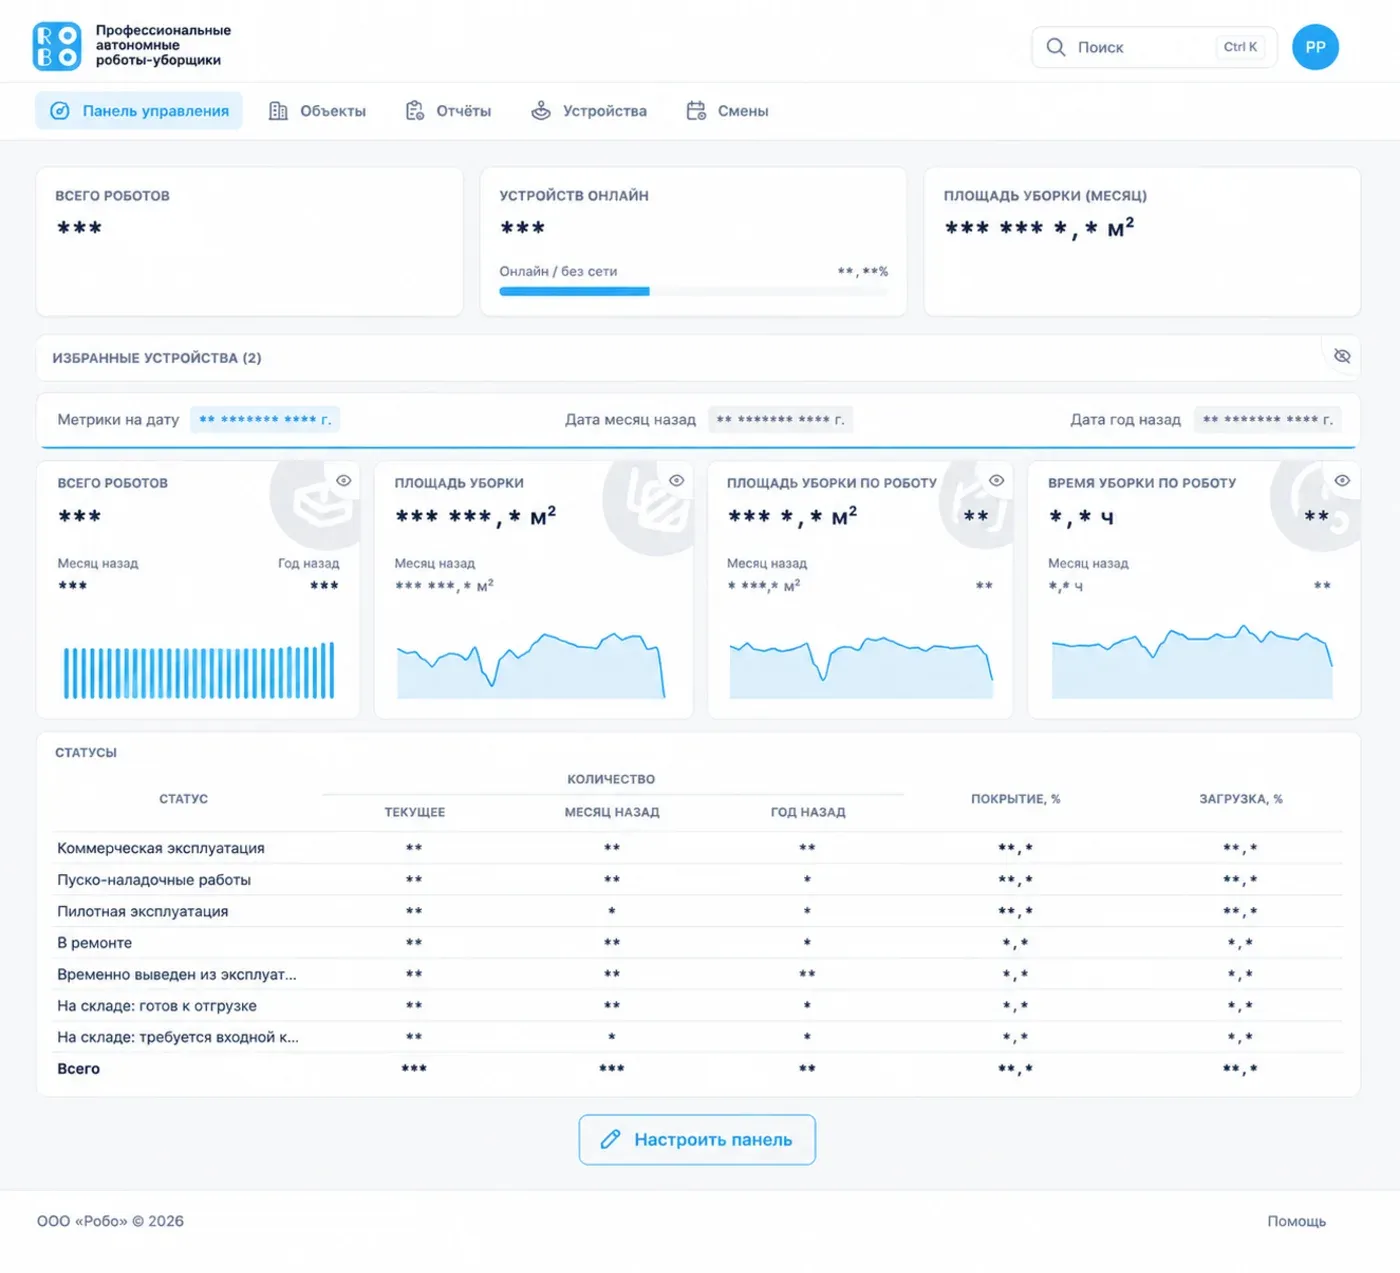Click the Площадь уборки (месяц) card title
This screenshot has height=1273, width=1400.
[1045, 196]
